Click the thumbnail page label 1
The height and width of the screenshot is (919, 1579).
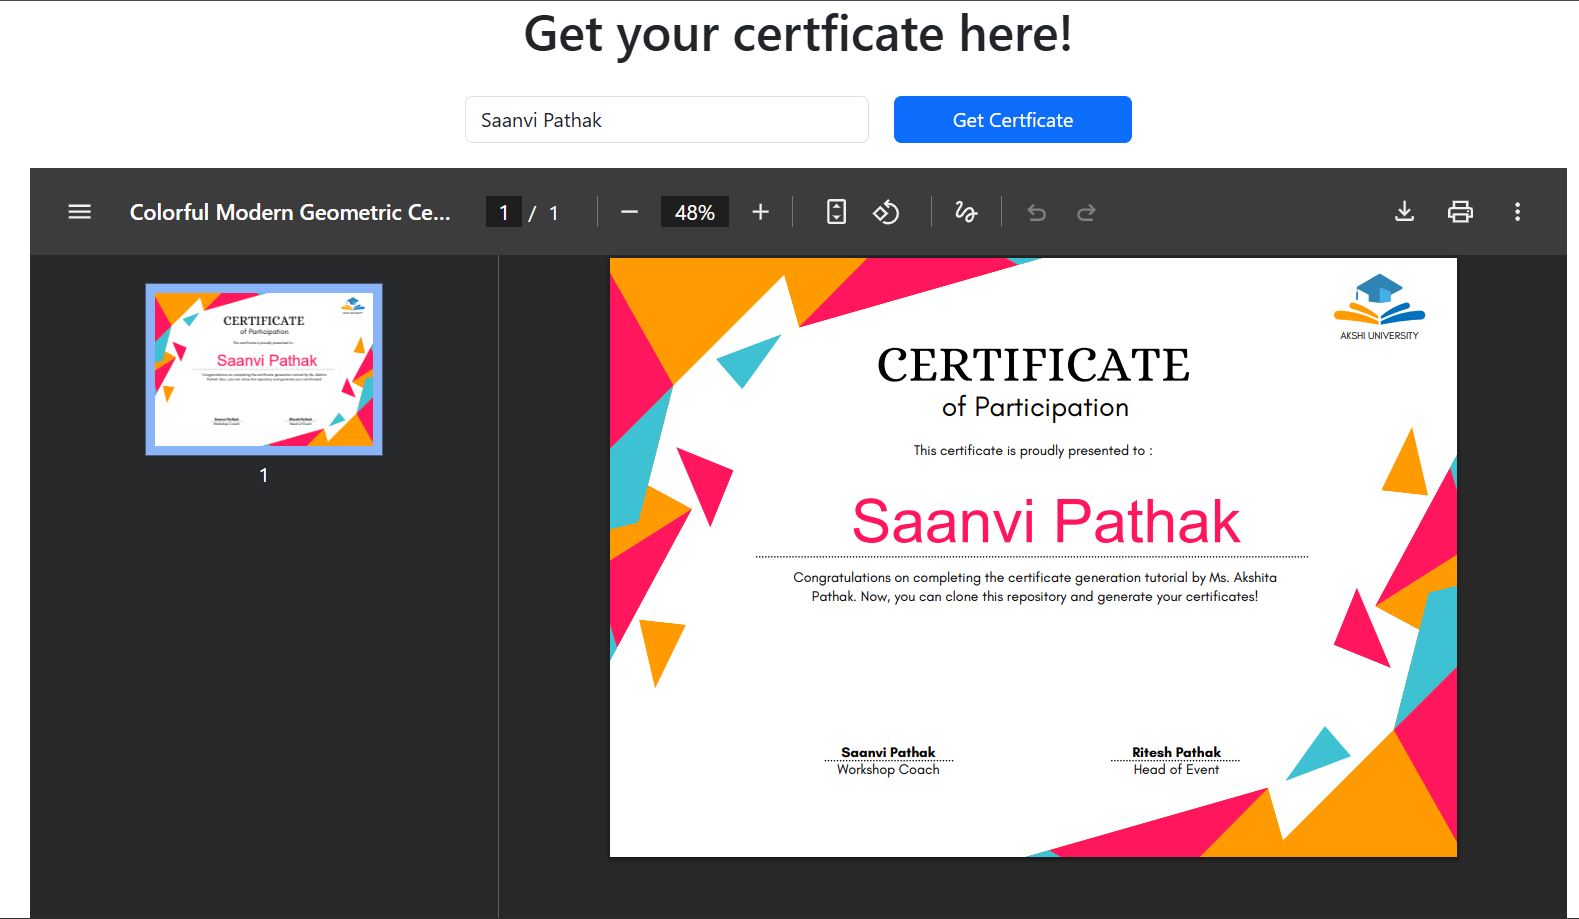point(264,476)
